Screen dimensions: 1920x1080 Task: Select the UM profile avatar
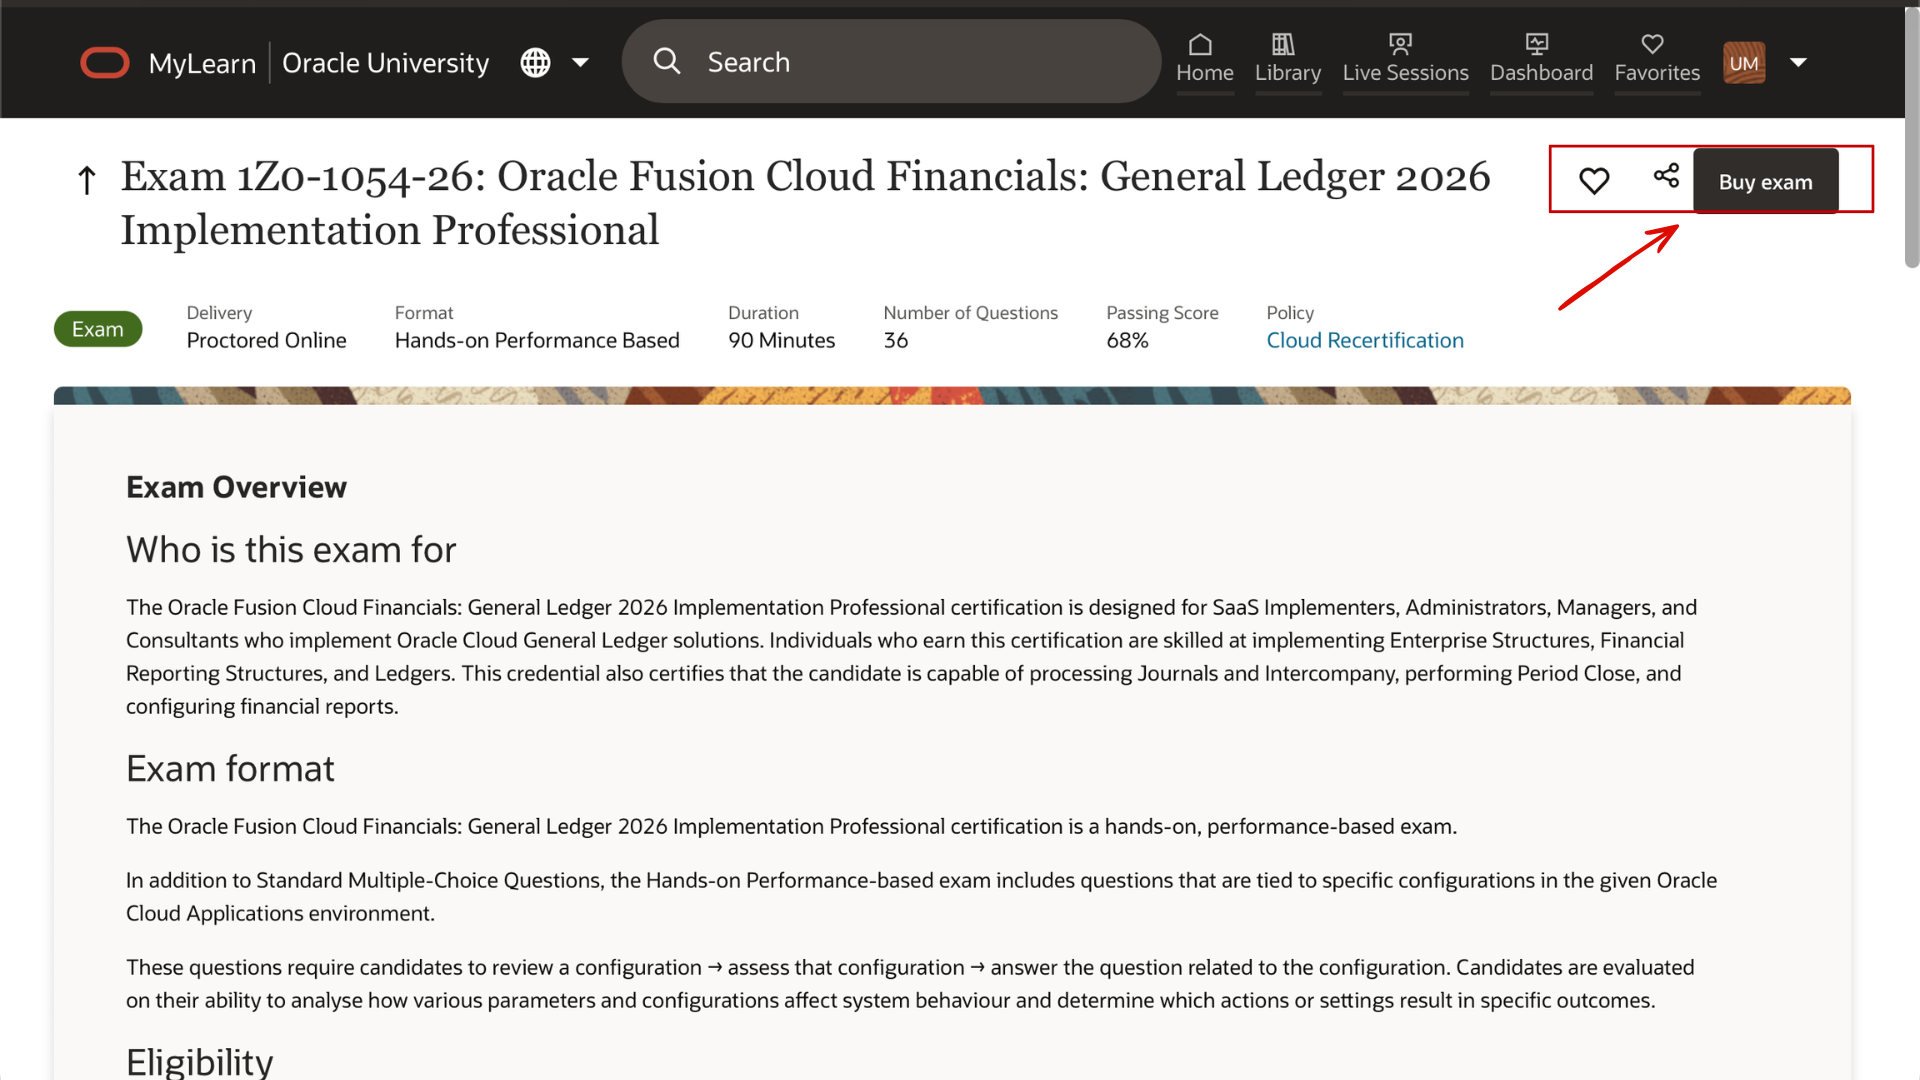[x=1744, y=62]
